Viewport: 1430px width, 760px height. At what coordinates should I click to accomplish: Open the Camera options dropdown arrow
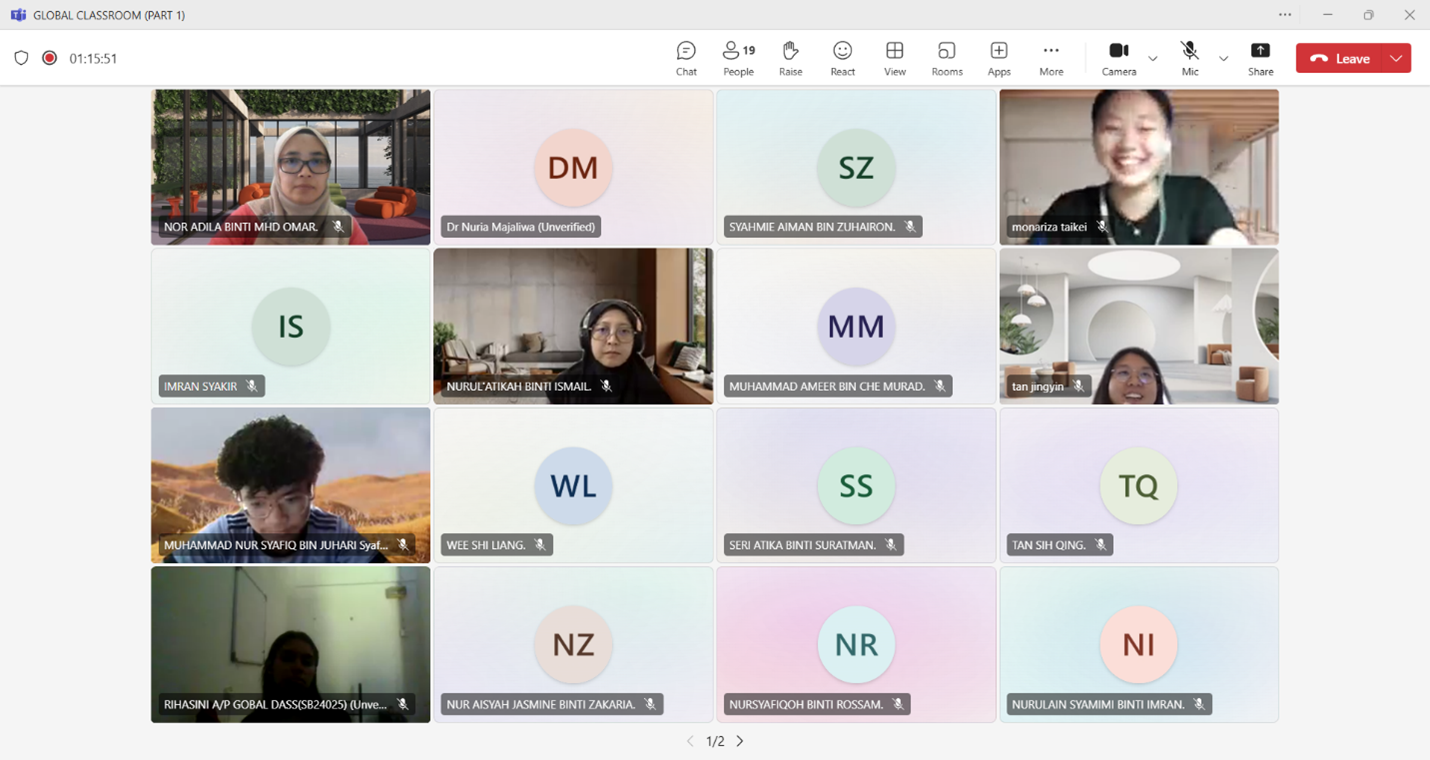[1152, 59]
